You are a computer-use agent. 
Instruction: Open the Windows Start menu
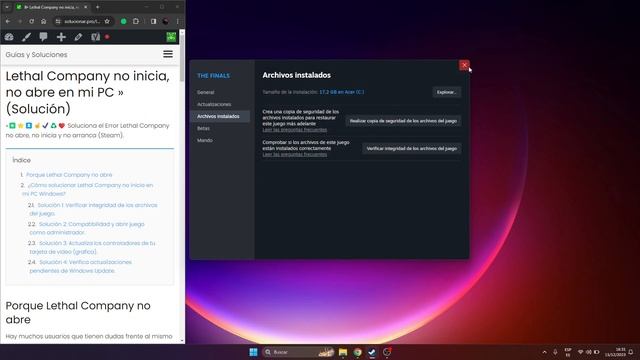coord(253,352)
